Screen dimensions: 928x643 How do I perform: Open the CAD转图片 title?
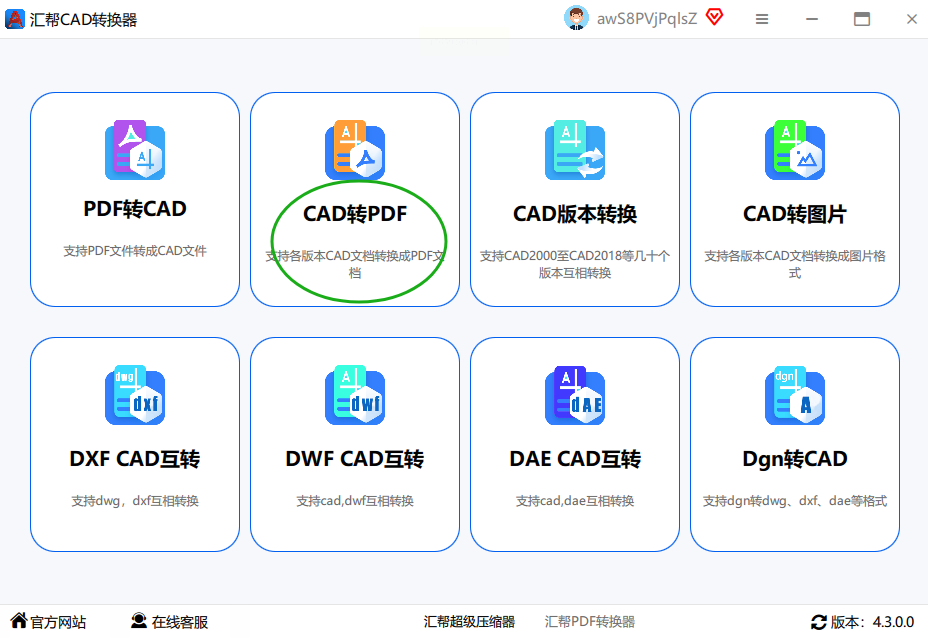795,214
